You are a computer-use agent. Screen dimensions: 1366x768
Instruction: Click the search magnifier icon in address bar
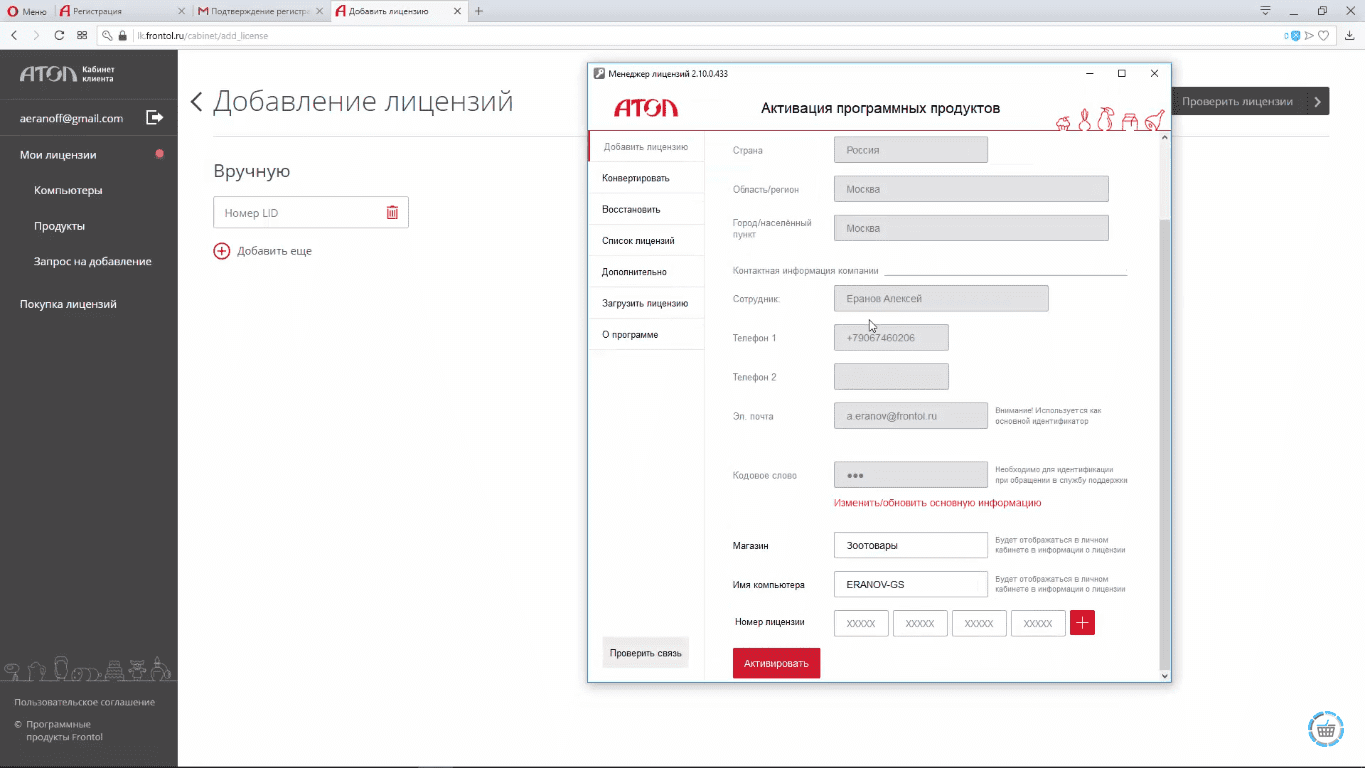[108, 35]
